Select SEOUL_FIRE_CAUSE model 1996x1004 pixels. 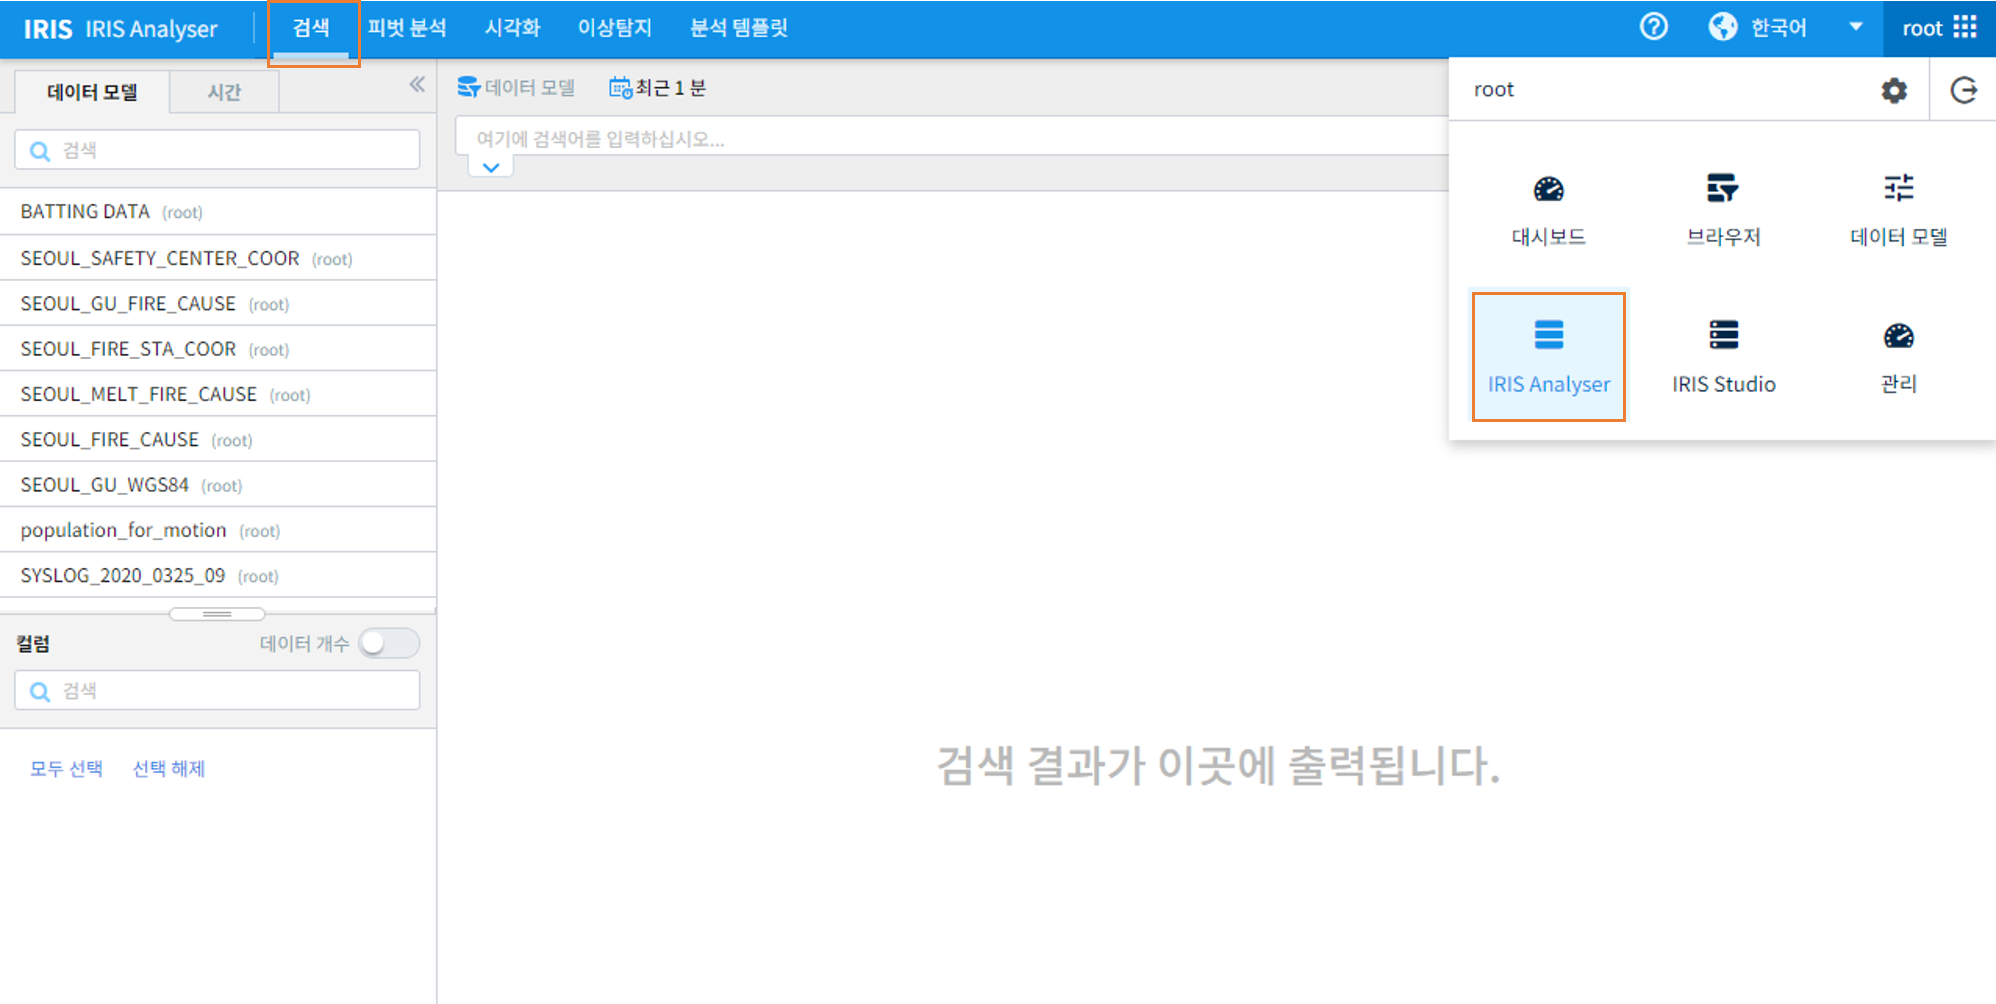click(218, 439)
